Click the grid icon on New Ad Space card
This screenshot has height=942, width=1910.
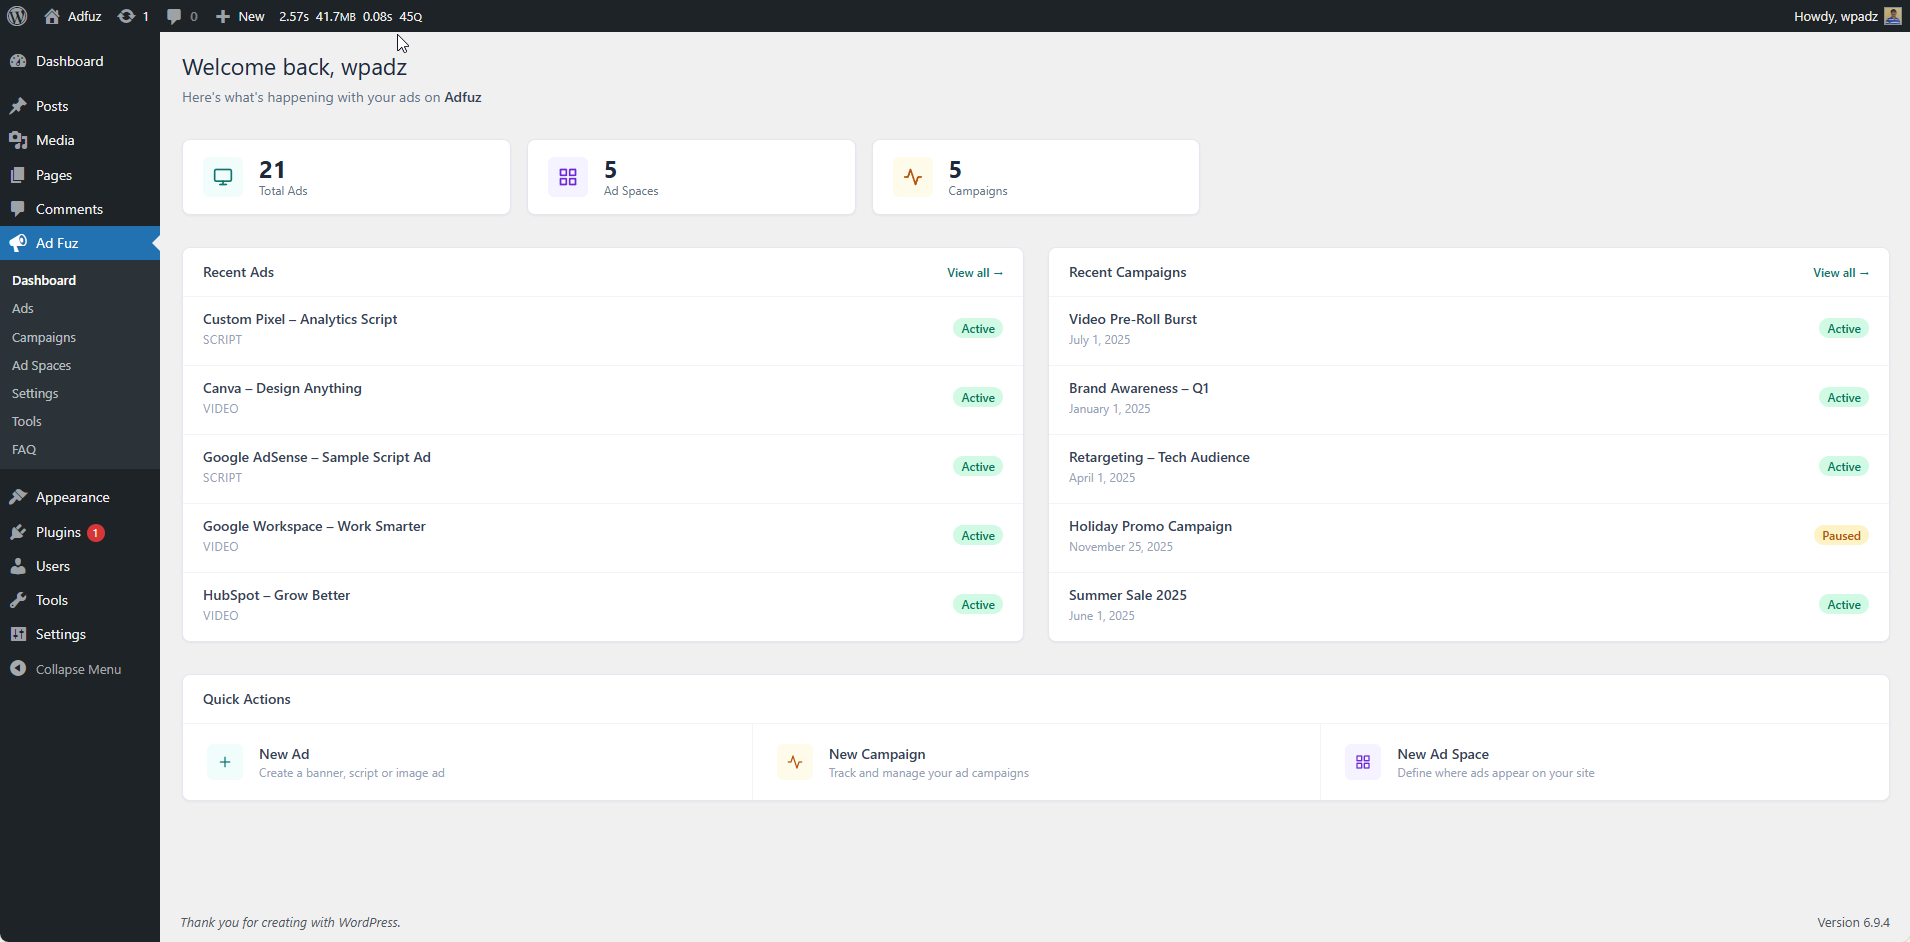(1362, 761)
